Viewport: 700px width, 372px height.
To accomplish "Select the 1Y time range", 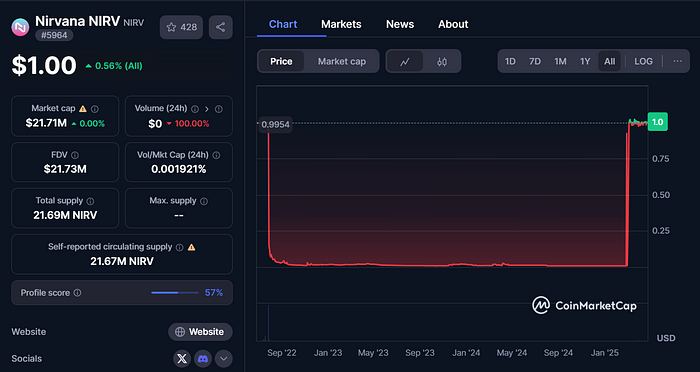I will coord(585,62).
